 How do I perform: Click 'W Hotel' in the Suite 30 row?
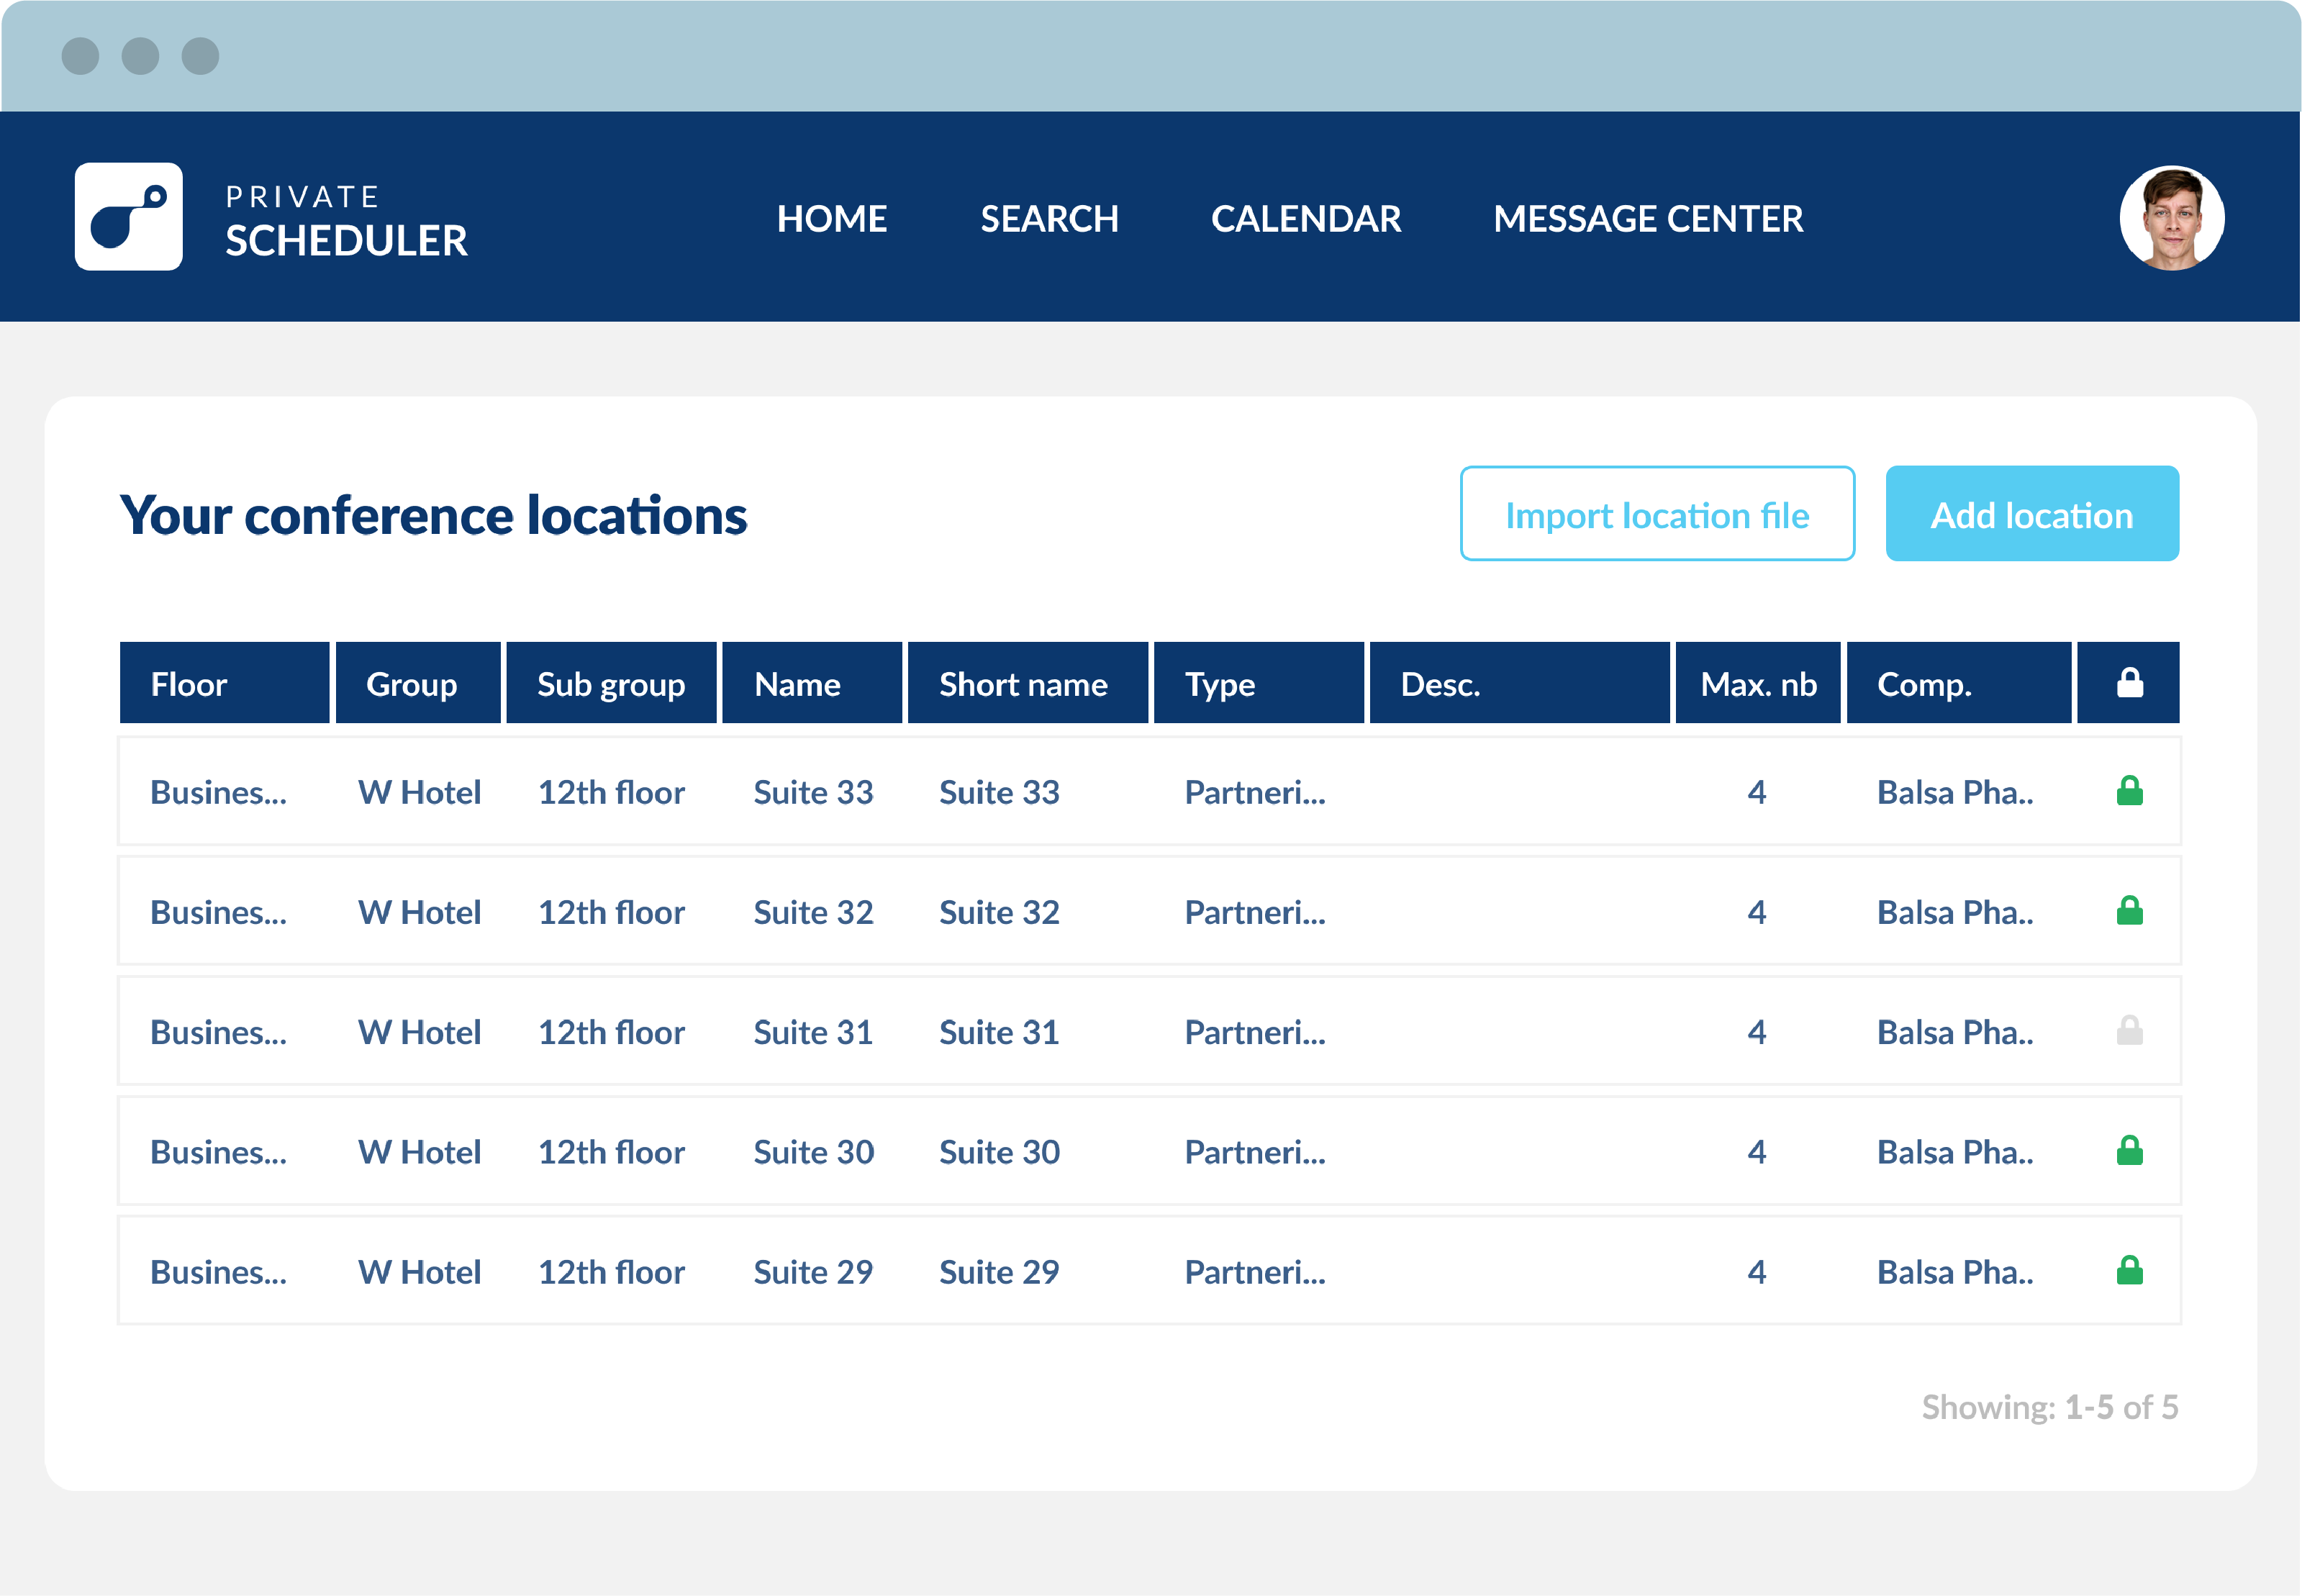(x=419, y=1152)
